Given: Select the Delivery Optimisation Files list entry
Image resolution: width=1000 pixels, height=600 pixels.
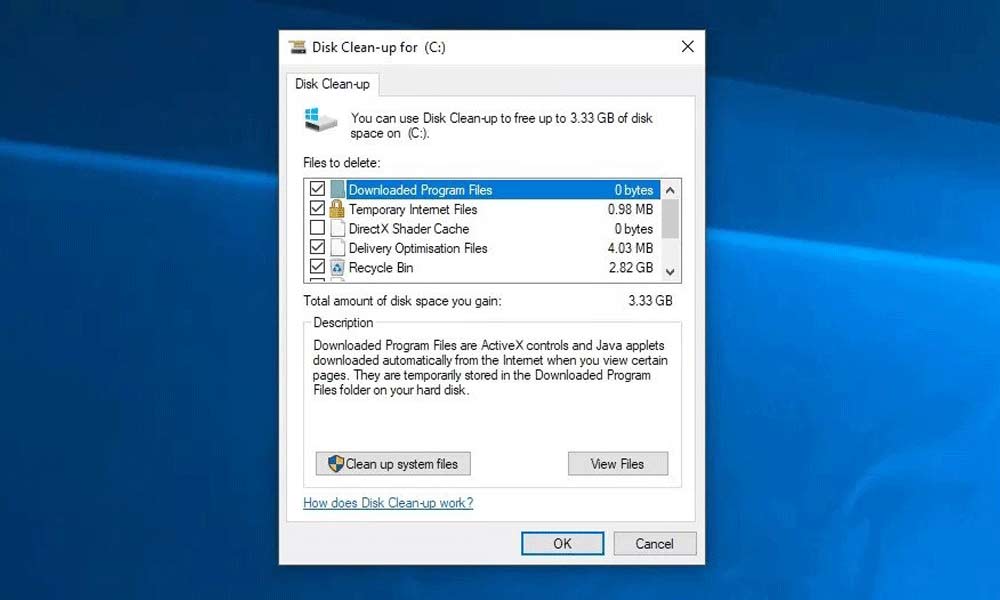Looking at the screenshot, I should (418, 248).
